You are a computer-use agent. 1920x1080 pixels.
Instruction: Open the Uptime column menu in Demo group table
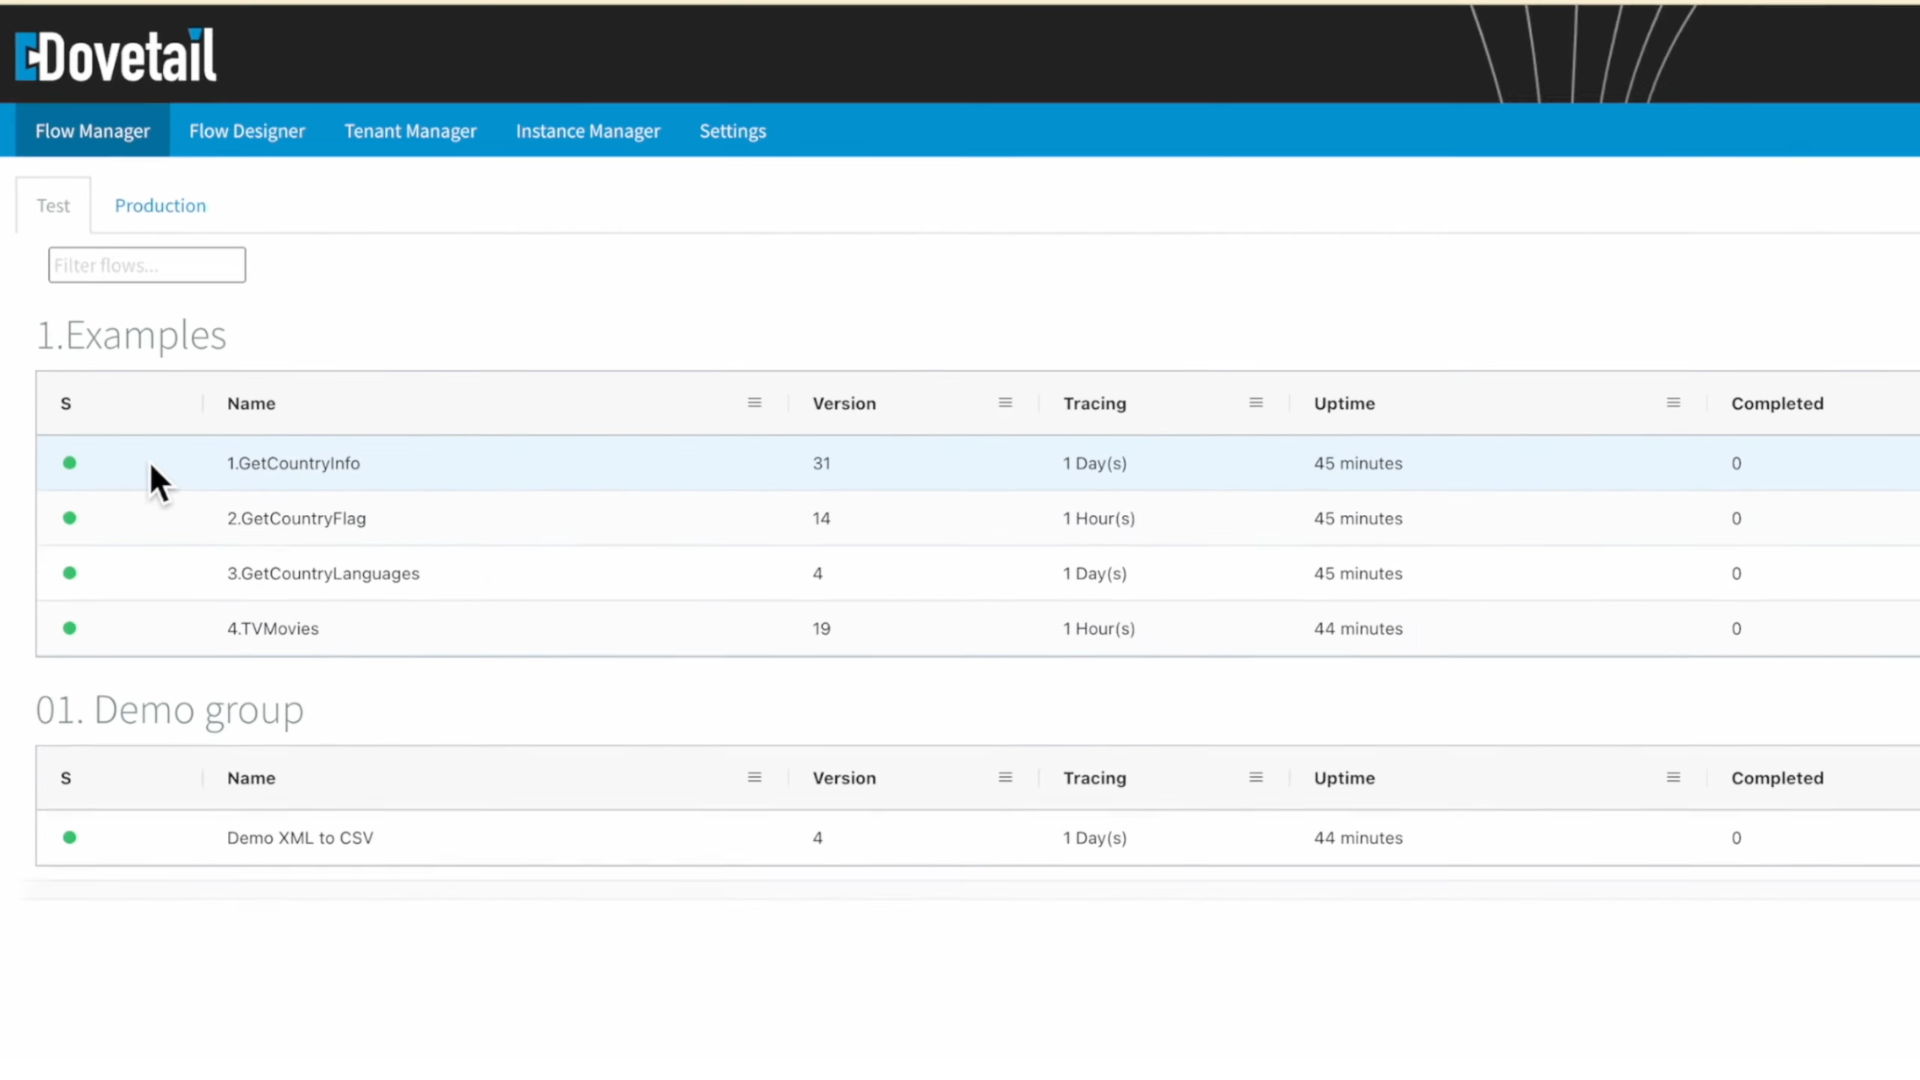(x=1672, y=777)
